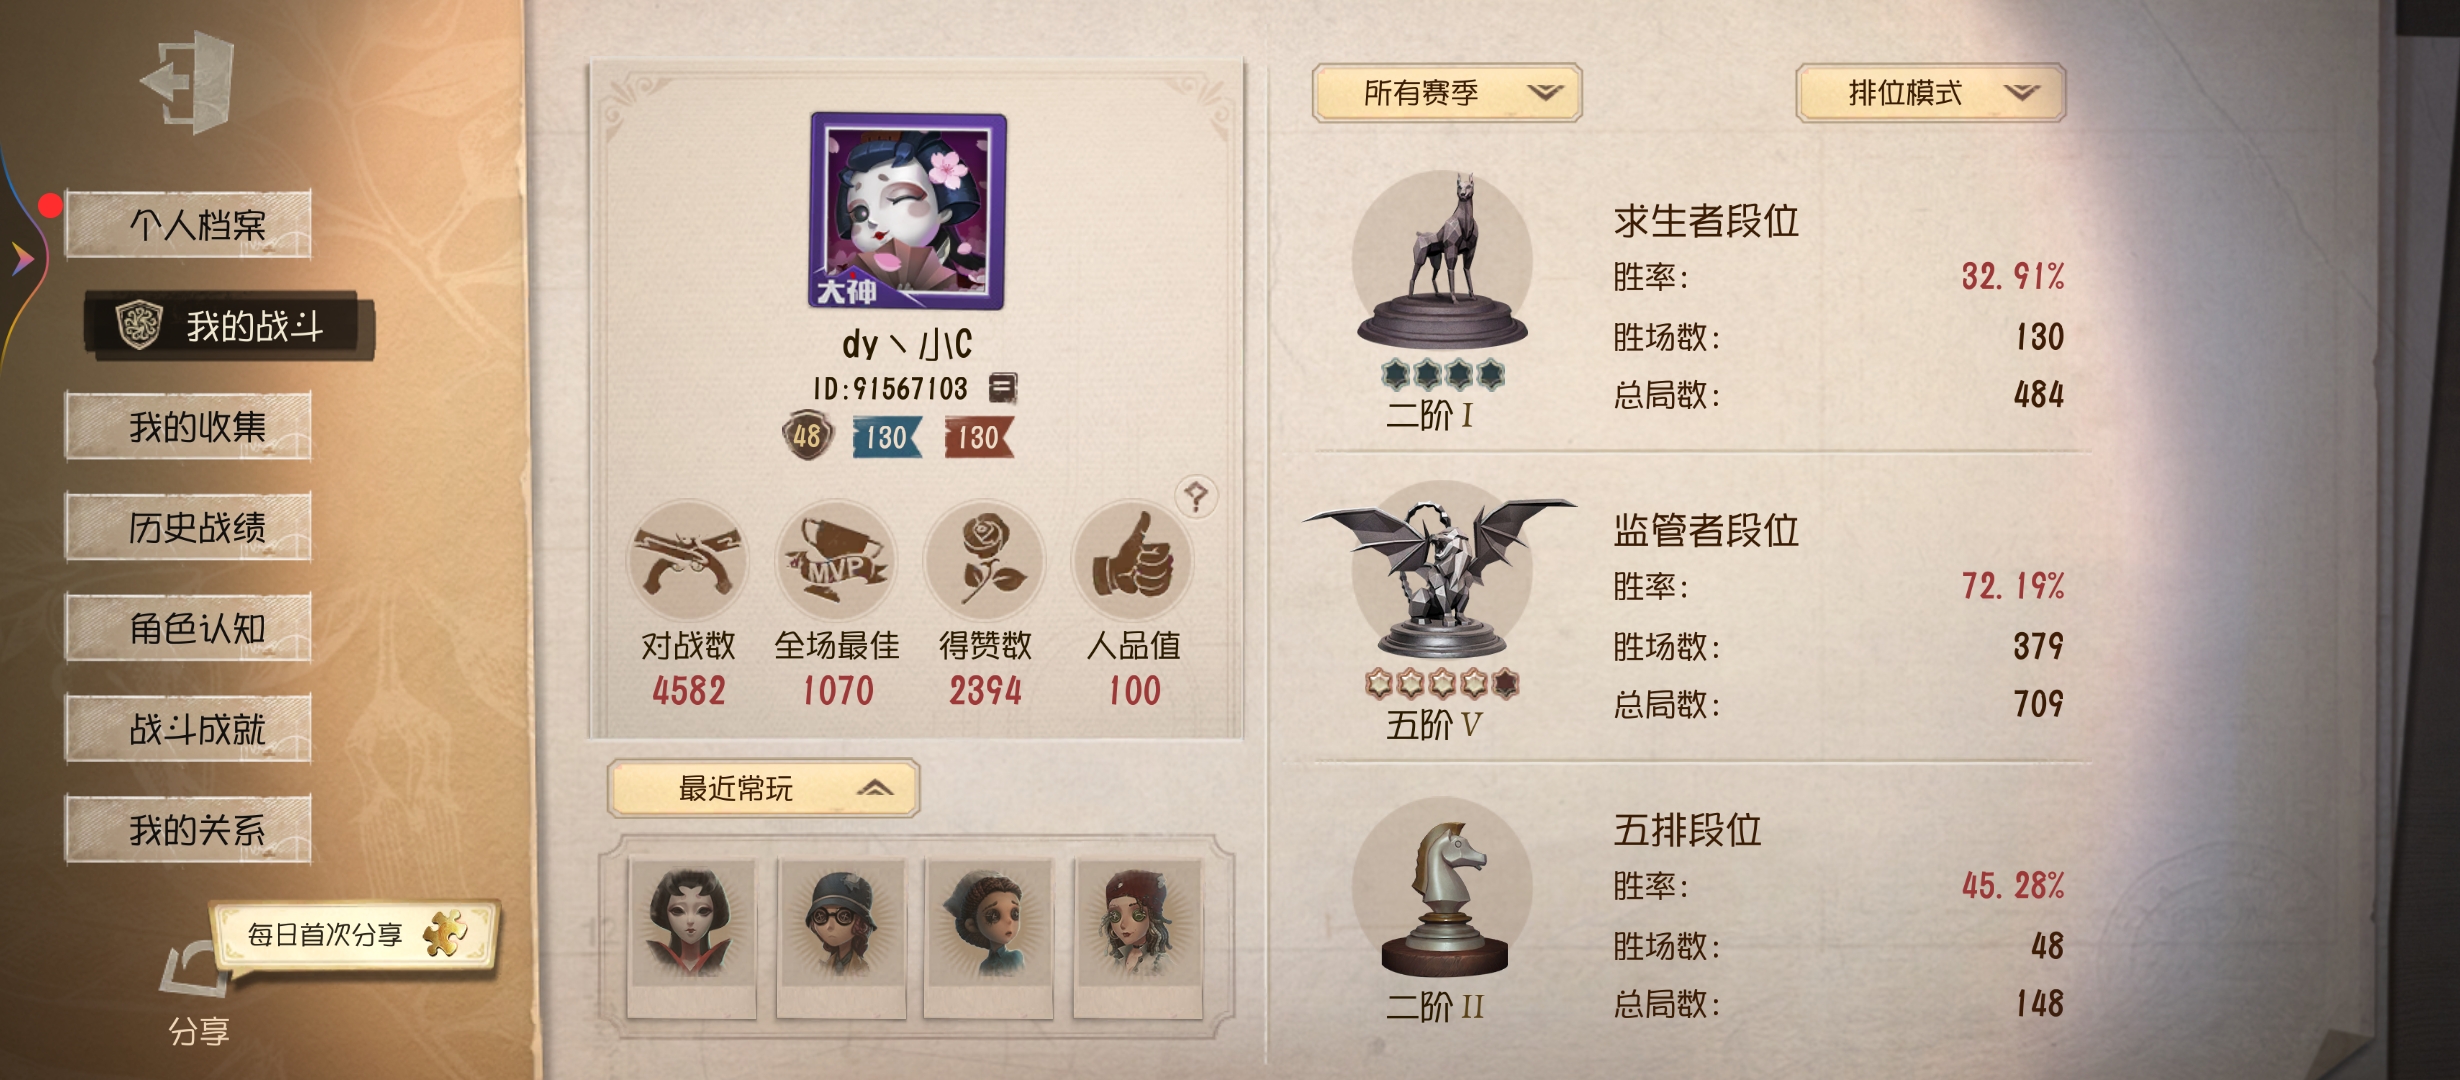Tap the MVP 全场最佳 icon
Screen dimensions: 2460x1080
pyautogui.click(x=836, y=560)
